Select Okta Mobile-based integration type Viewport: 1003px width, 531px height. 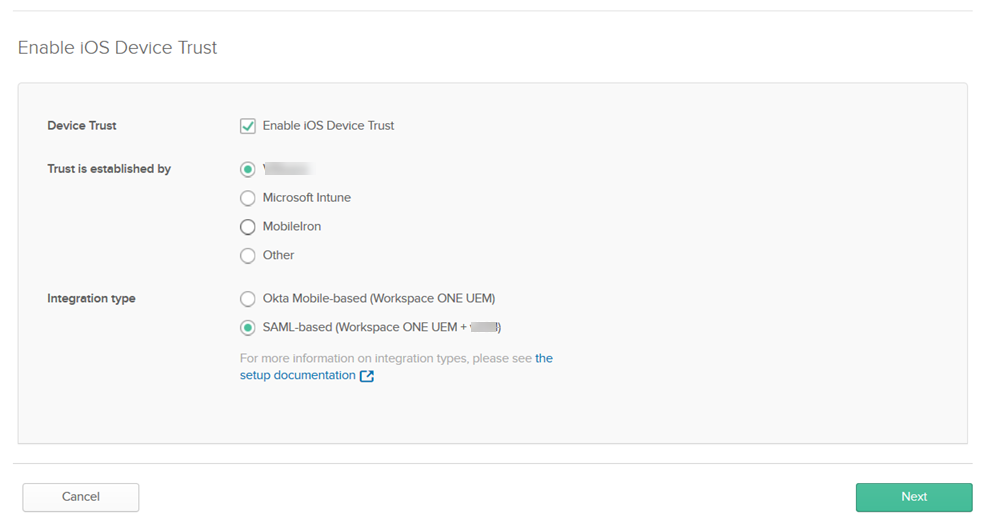(x=248, y=299)
